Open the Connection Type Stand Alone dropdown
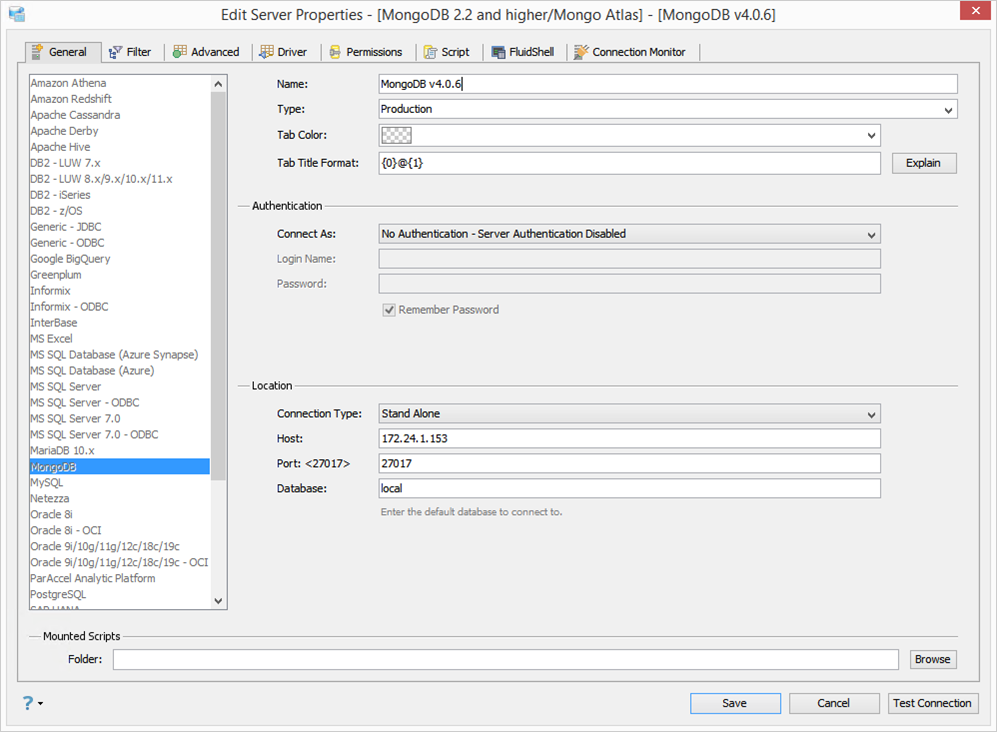 coord(629,414)
